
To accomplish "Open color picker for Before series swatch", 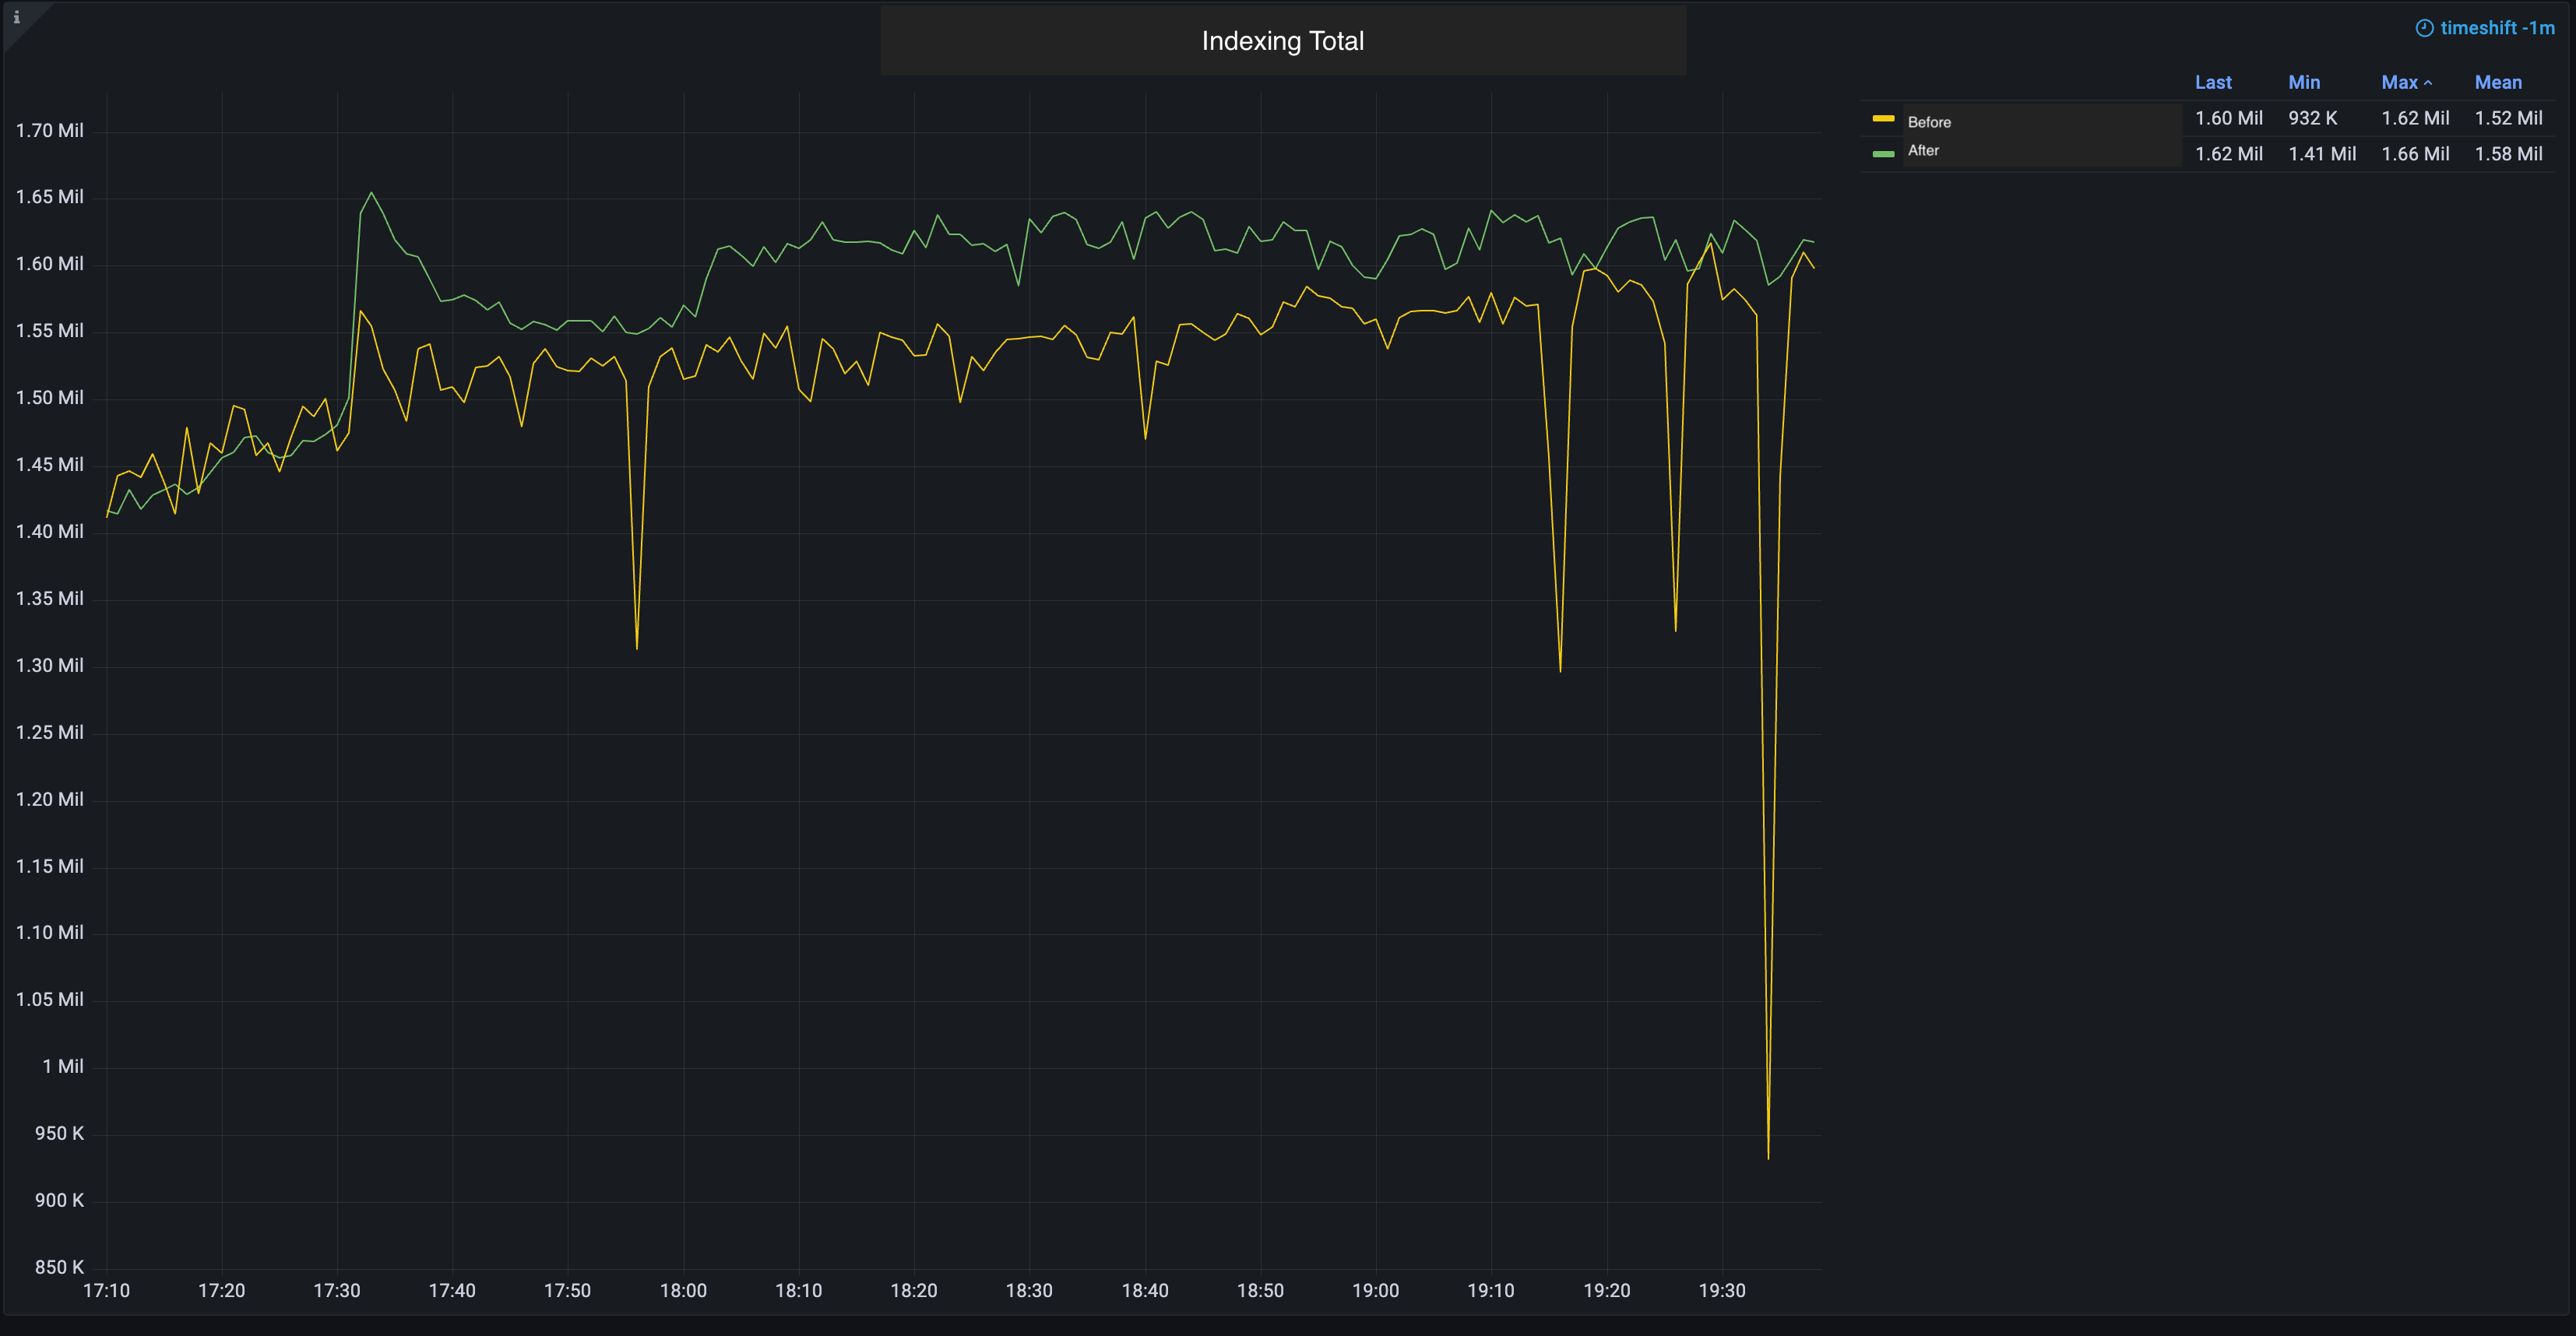I will click(1883, 119).
